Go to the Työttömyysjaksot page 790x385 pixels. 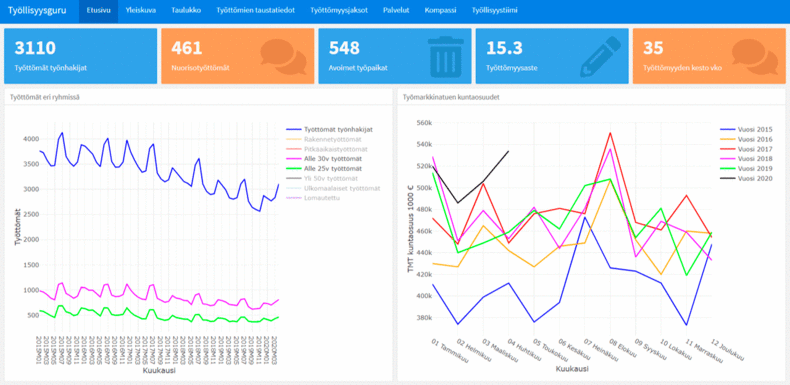(x=339, y=10)
